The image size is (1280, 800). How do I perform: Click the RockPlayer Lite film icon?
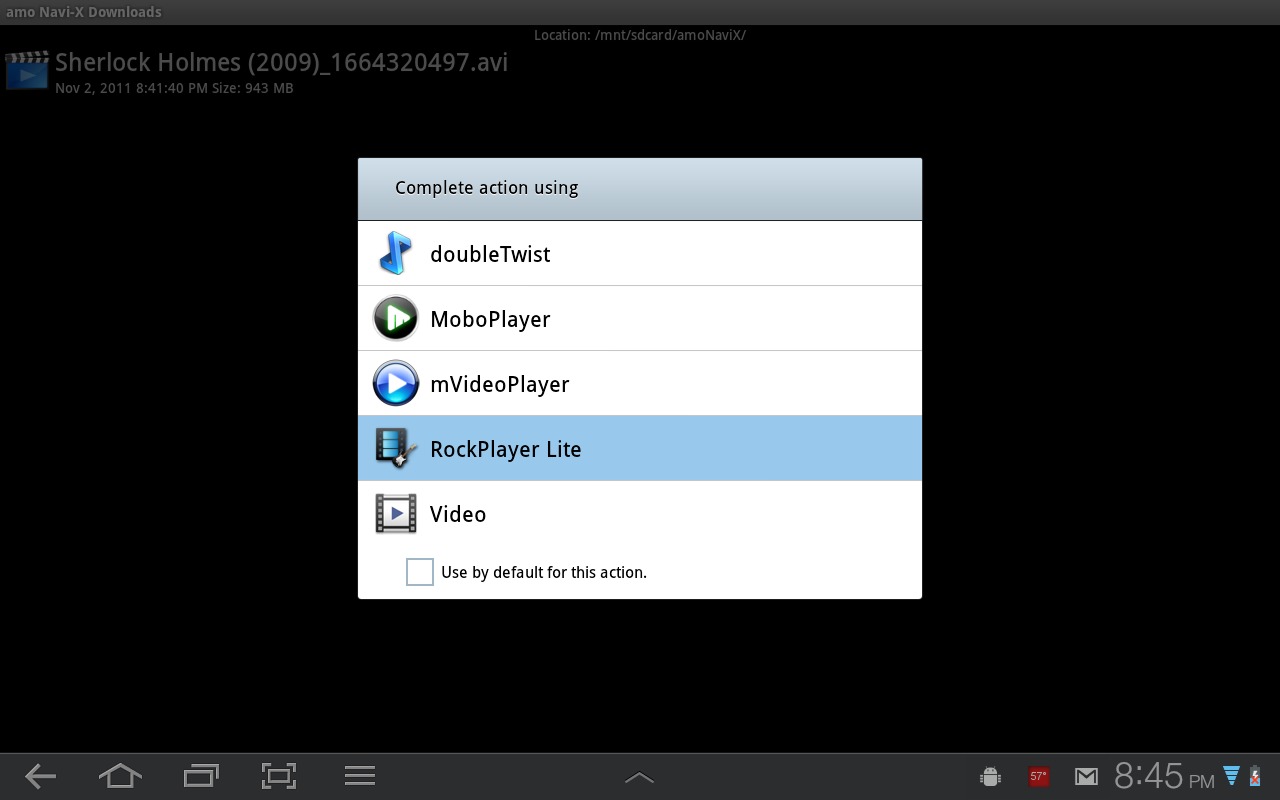(x=395, y=449)
